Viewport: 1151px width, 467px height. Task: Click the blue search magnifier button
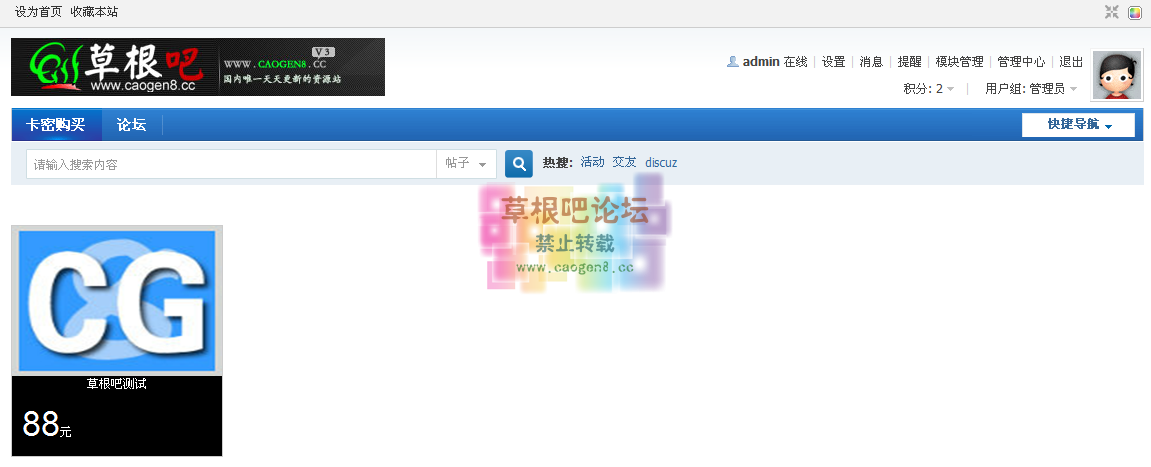click(x=519, y=164)
